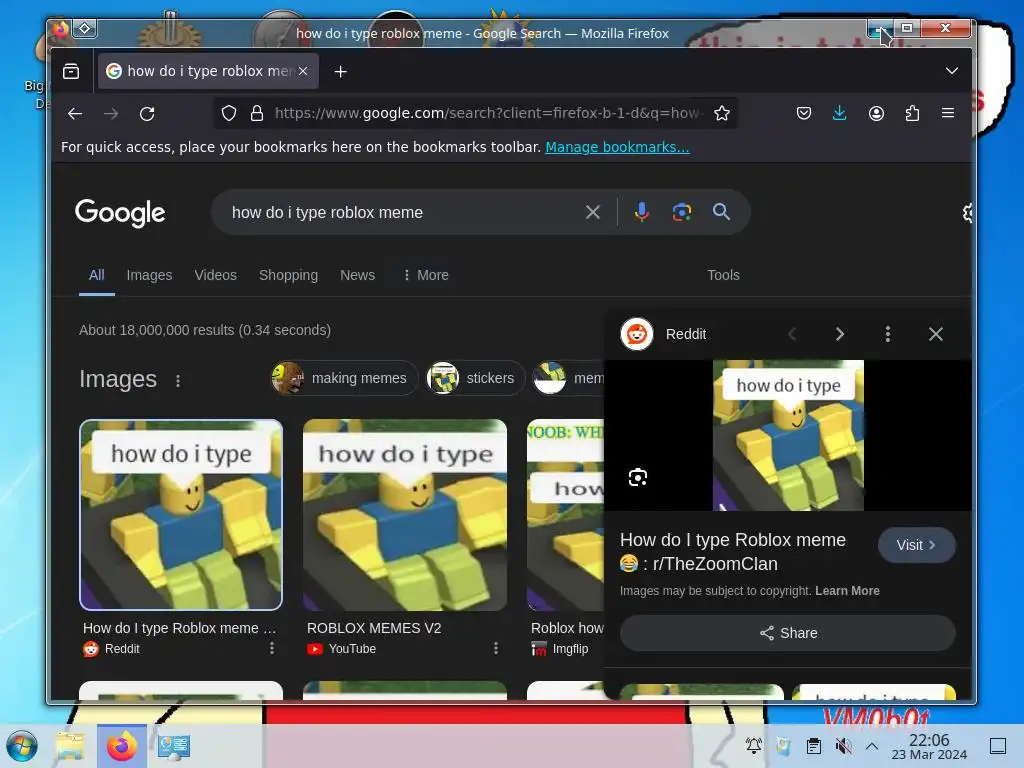Open notifications bell in system tray
The height and width of the screenshot is (768, 1024).
[754, 746]
